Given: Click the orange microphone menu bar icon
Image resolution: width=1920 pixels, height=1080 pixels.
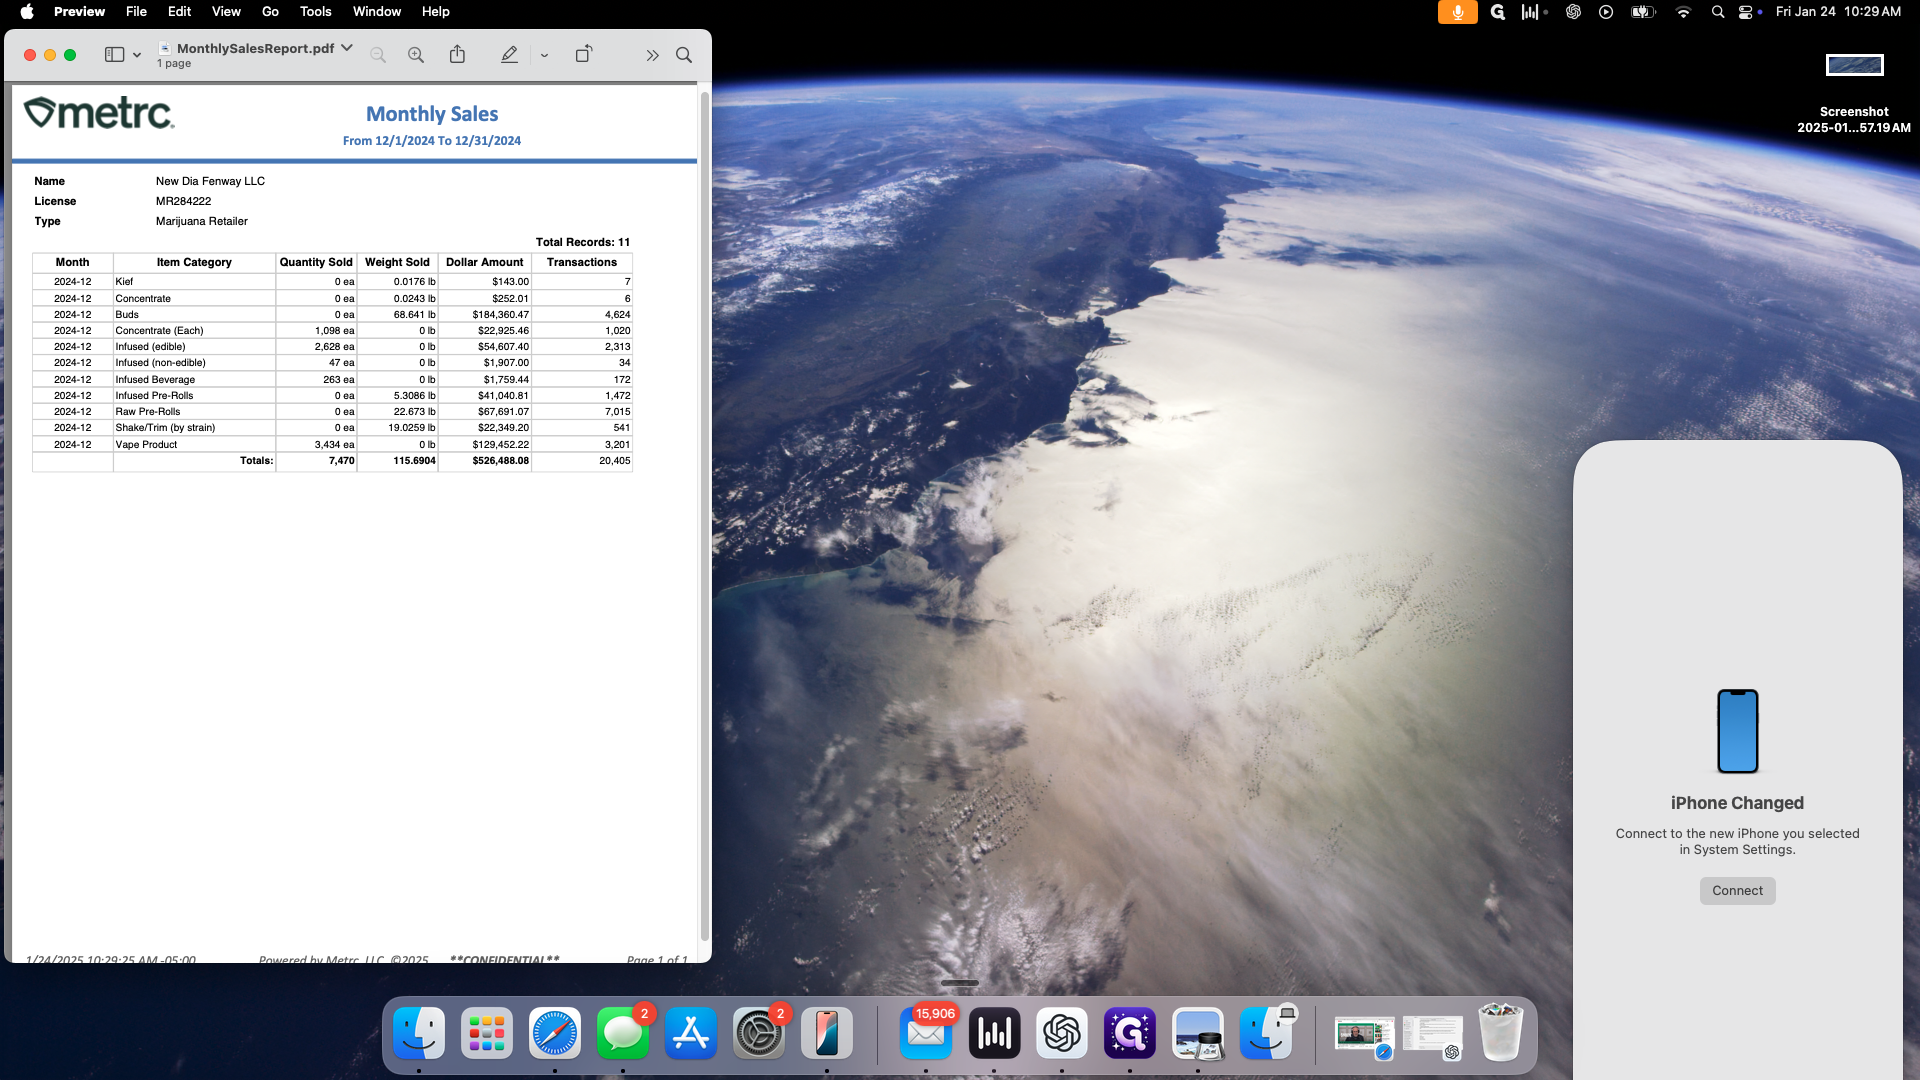Looking at the screenshot, I should (x=1457, y=12).
